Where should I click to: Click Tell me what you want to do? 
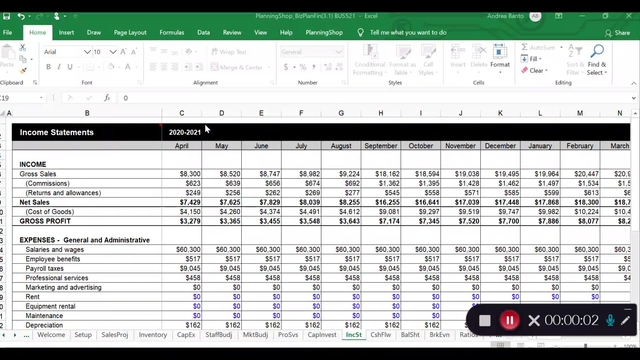pyautogui.click(x=408, y=32)
